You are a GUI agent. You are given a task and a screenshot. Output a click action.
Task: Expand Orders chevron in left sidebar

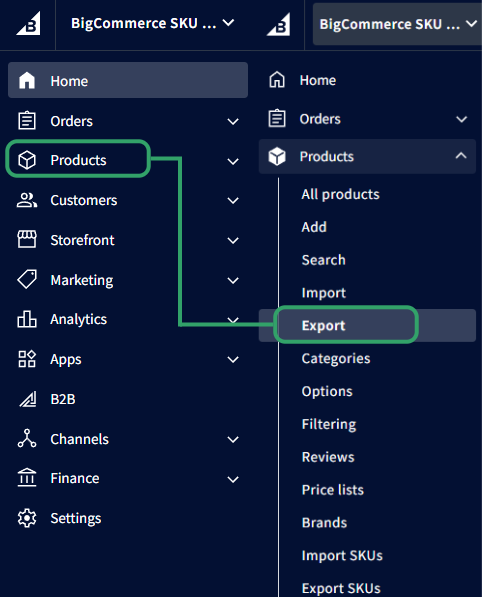click(233, 121)
